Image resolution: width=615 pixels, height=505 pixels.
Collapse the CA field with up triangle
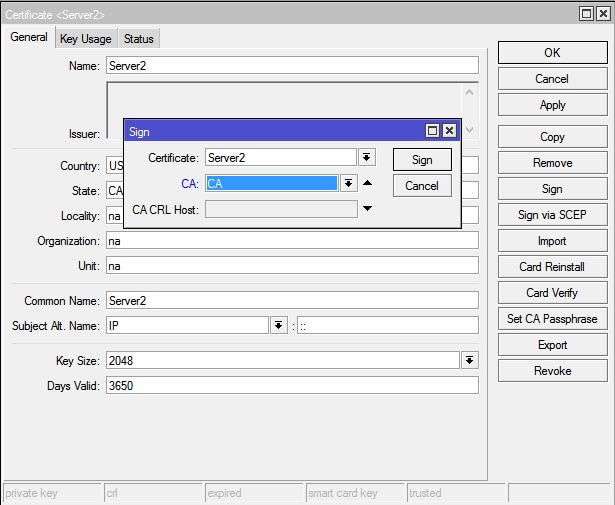click(367, 183)
